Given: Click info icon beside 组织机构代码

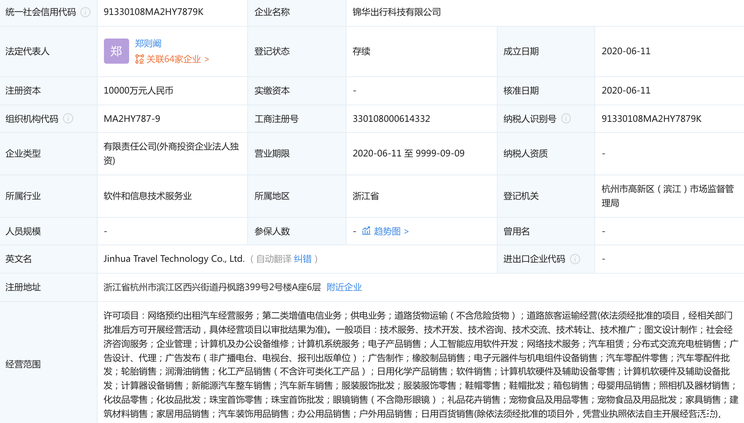Looking at the screenshot, I should (x=68, y=118).
